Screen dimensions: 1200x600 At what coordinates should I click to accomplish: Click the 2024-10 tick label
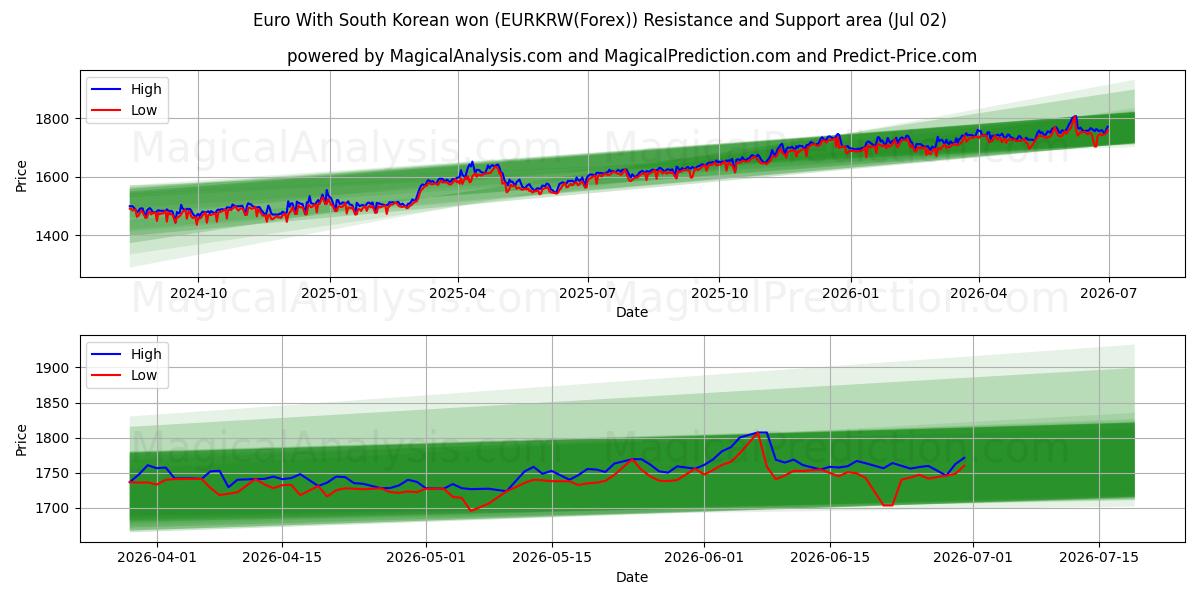tap(197, 293)
